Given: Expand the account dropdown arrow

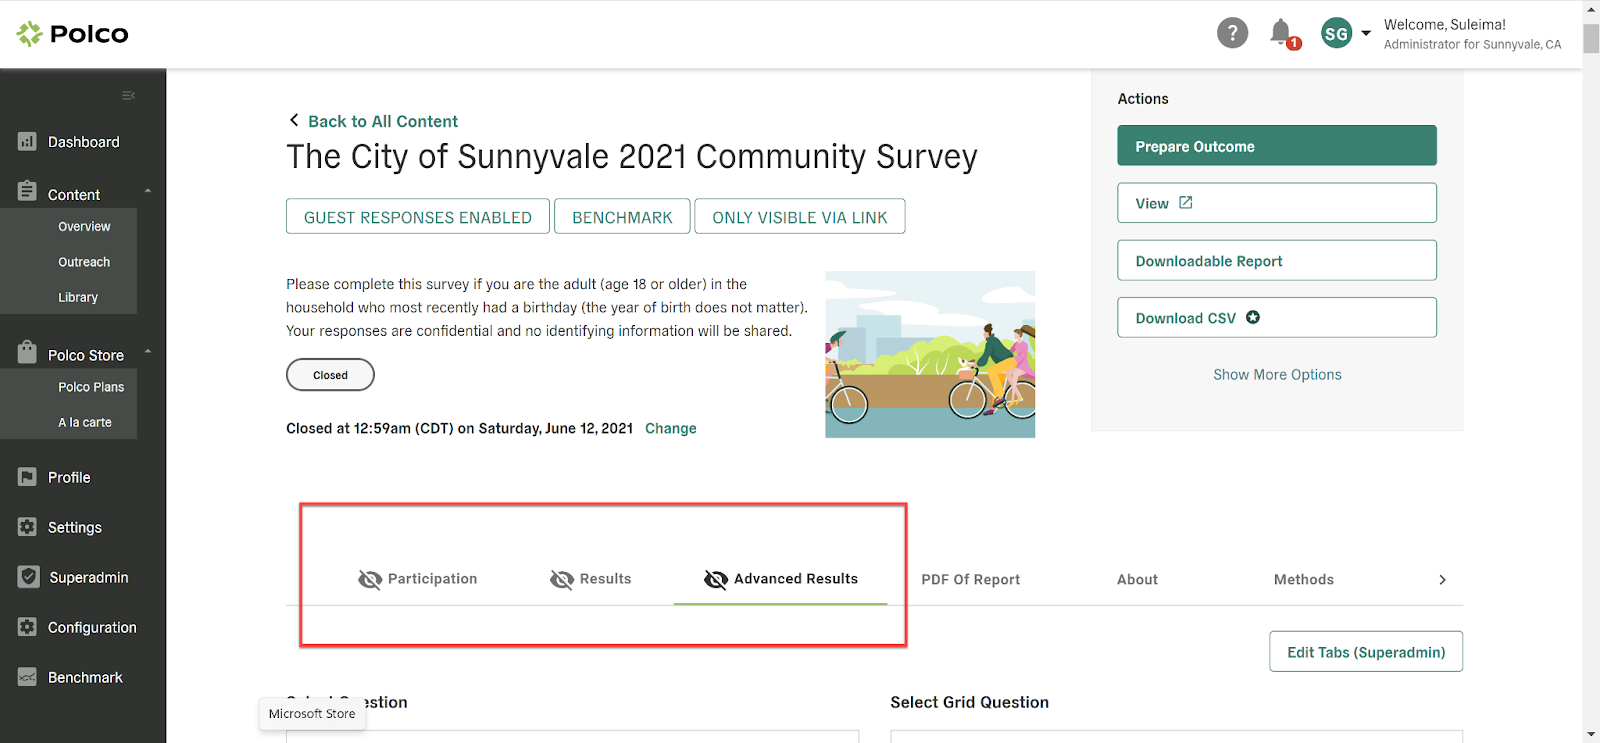Looking at the screenshot, I should point(1366,33).
